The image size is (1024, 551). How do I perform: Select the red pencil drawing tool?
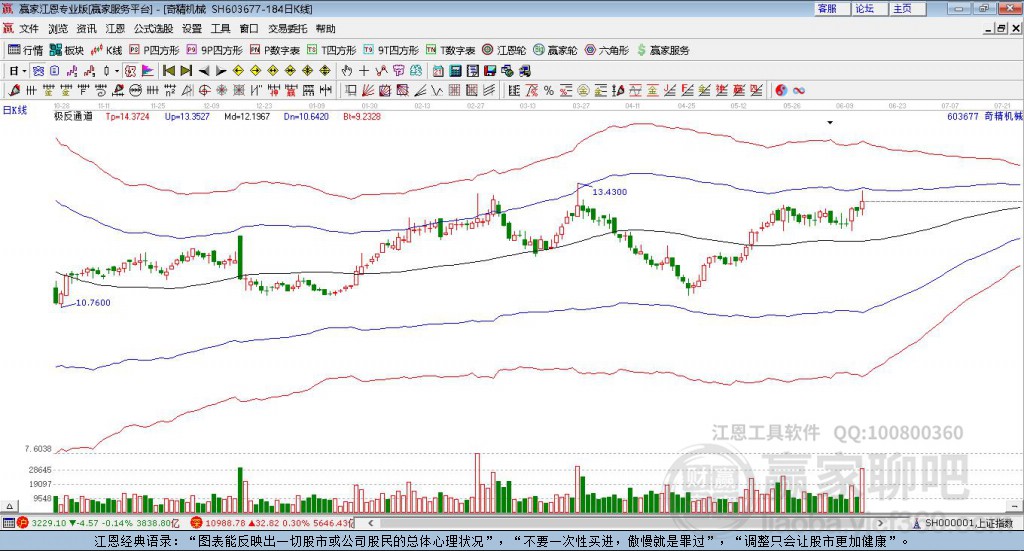click(x=14, y=91)
